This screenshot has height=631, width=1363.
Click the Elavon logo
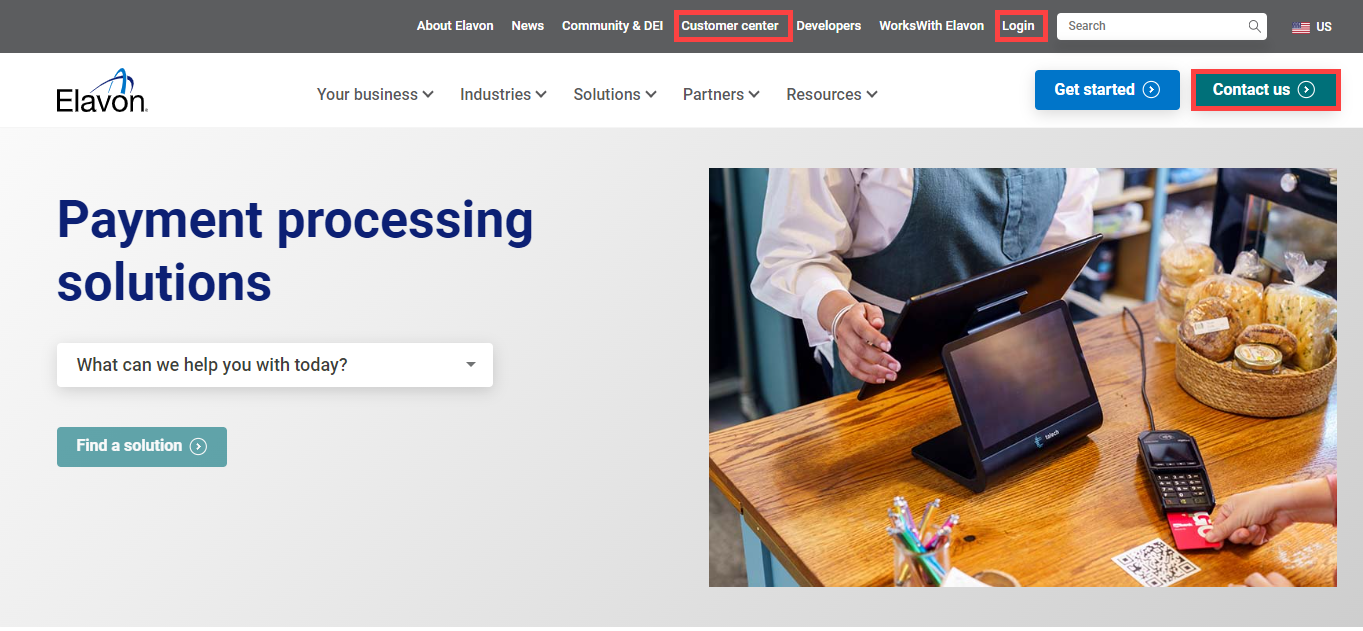102,90
